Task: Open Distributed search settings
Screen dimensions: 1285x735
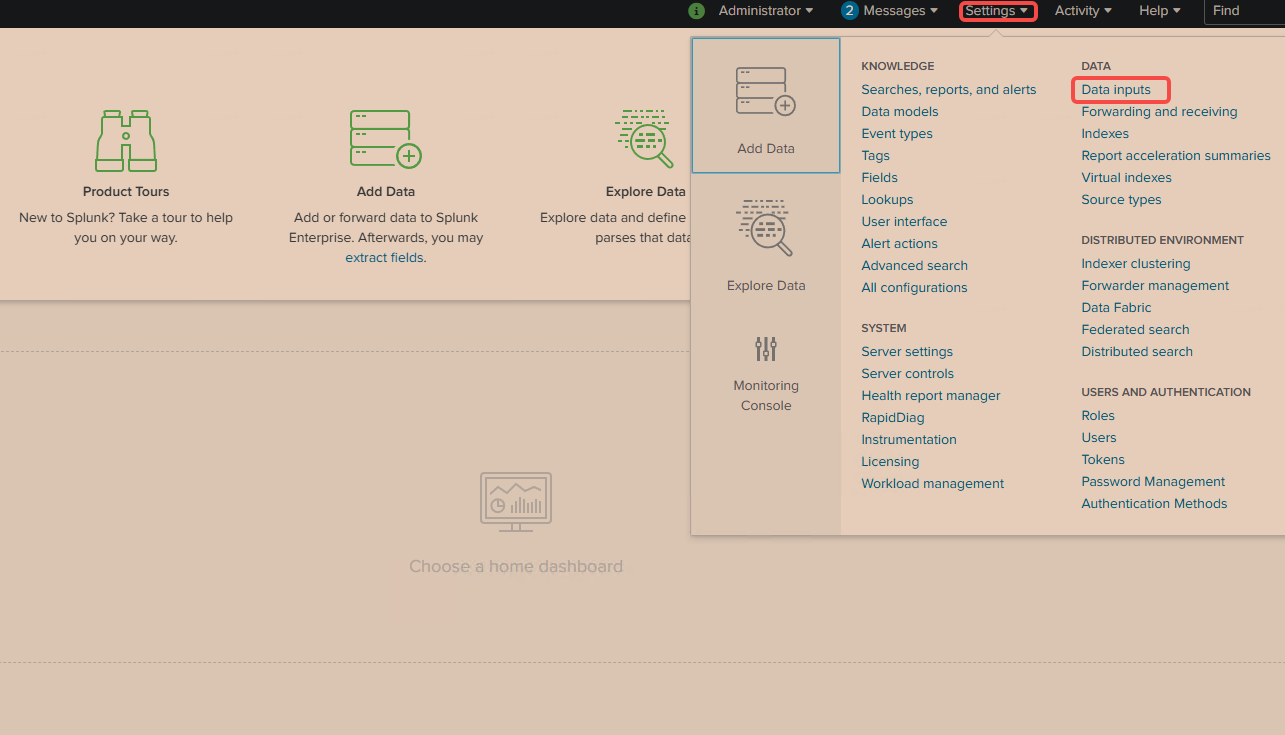Action: pyautogui.click(x=1137, y=352)
